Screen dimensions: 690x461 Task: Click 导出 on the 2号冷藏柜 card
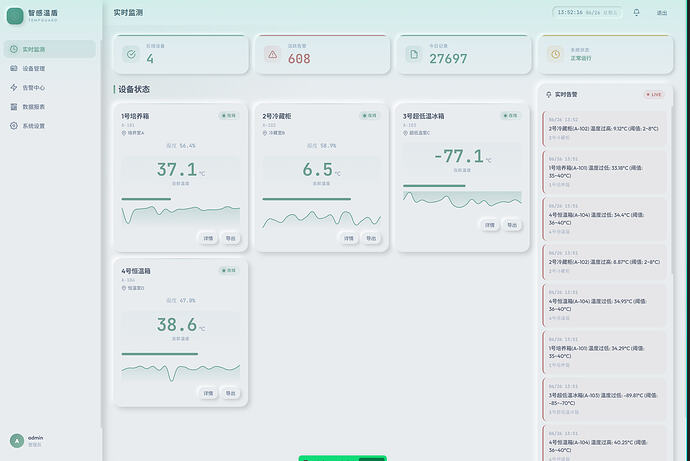point(371,238)
